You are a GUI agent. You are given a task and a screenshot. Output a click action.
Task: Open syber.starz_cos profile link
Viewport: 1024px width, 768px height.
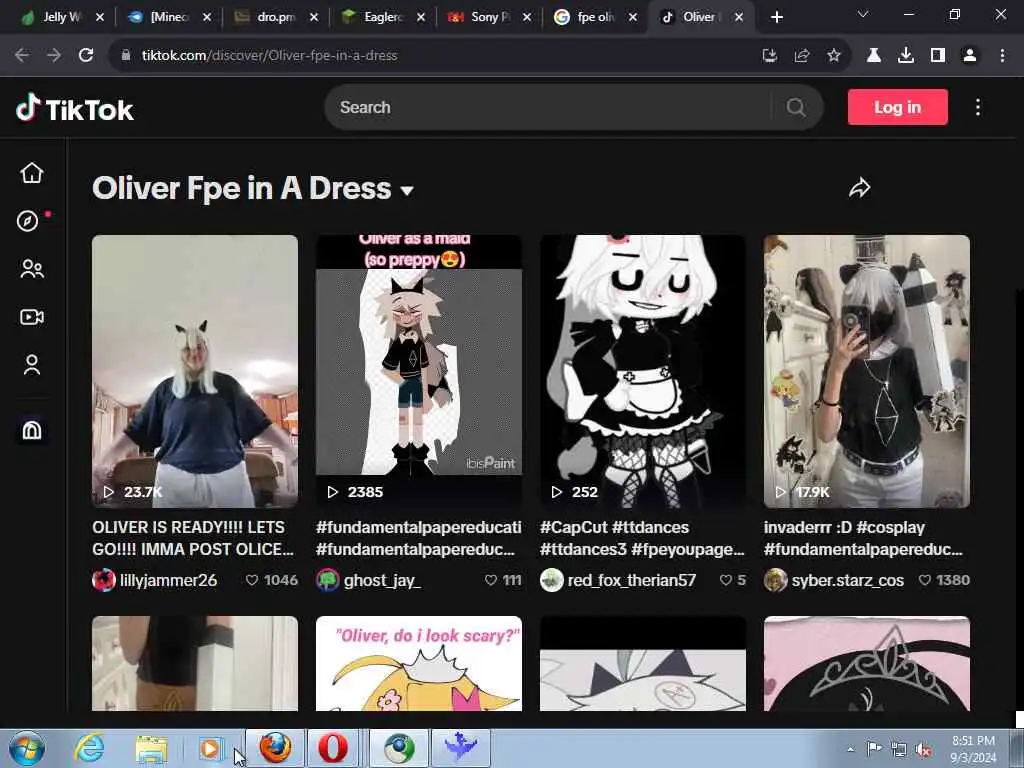[x=848, y=580]
